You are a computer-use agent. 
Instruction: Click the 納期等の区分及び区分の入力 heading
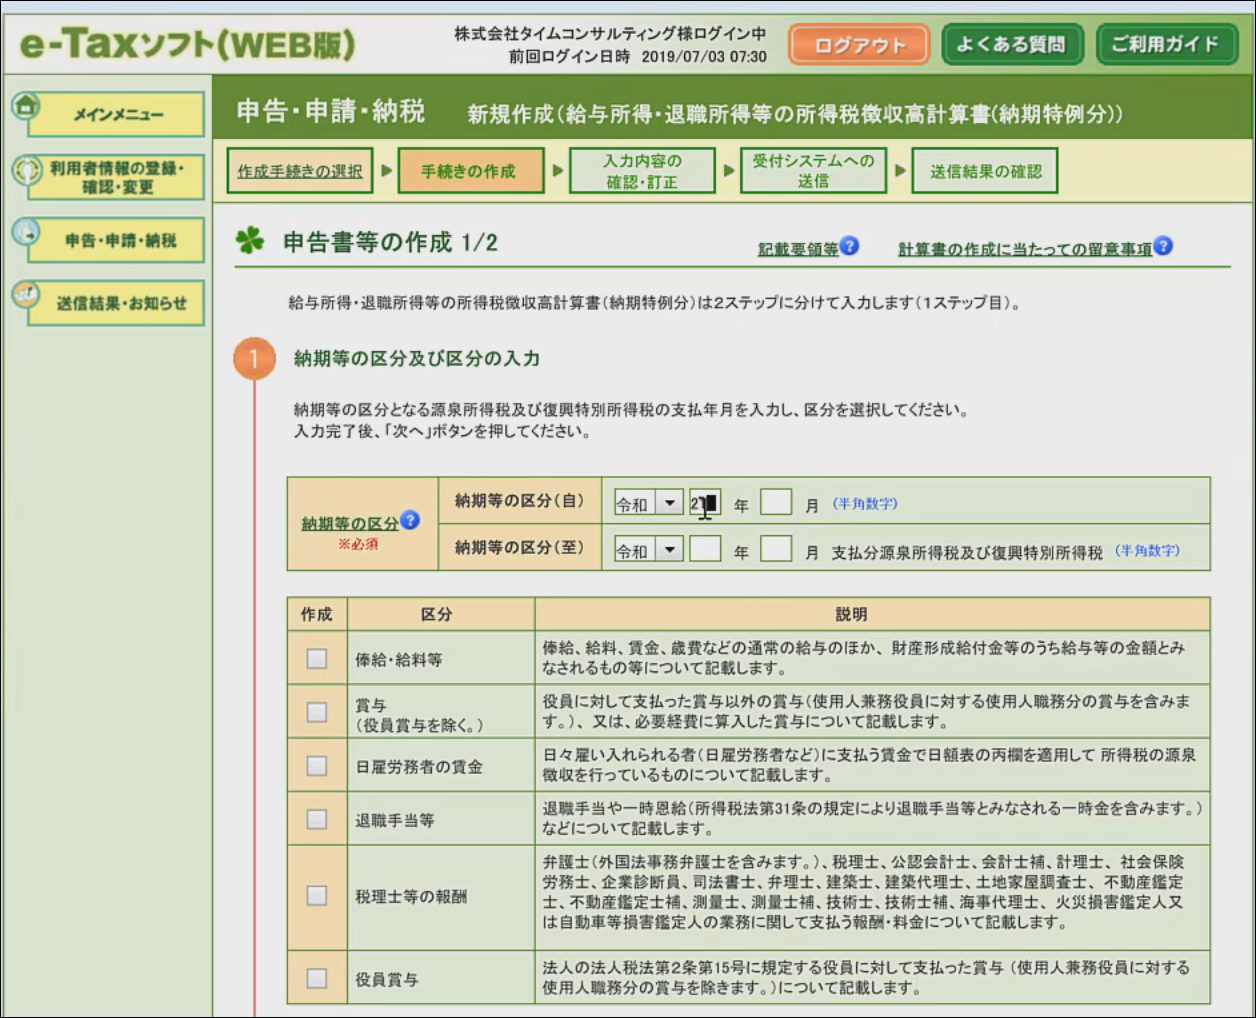[x=417, y=358]
